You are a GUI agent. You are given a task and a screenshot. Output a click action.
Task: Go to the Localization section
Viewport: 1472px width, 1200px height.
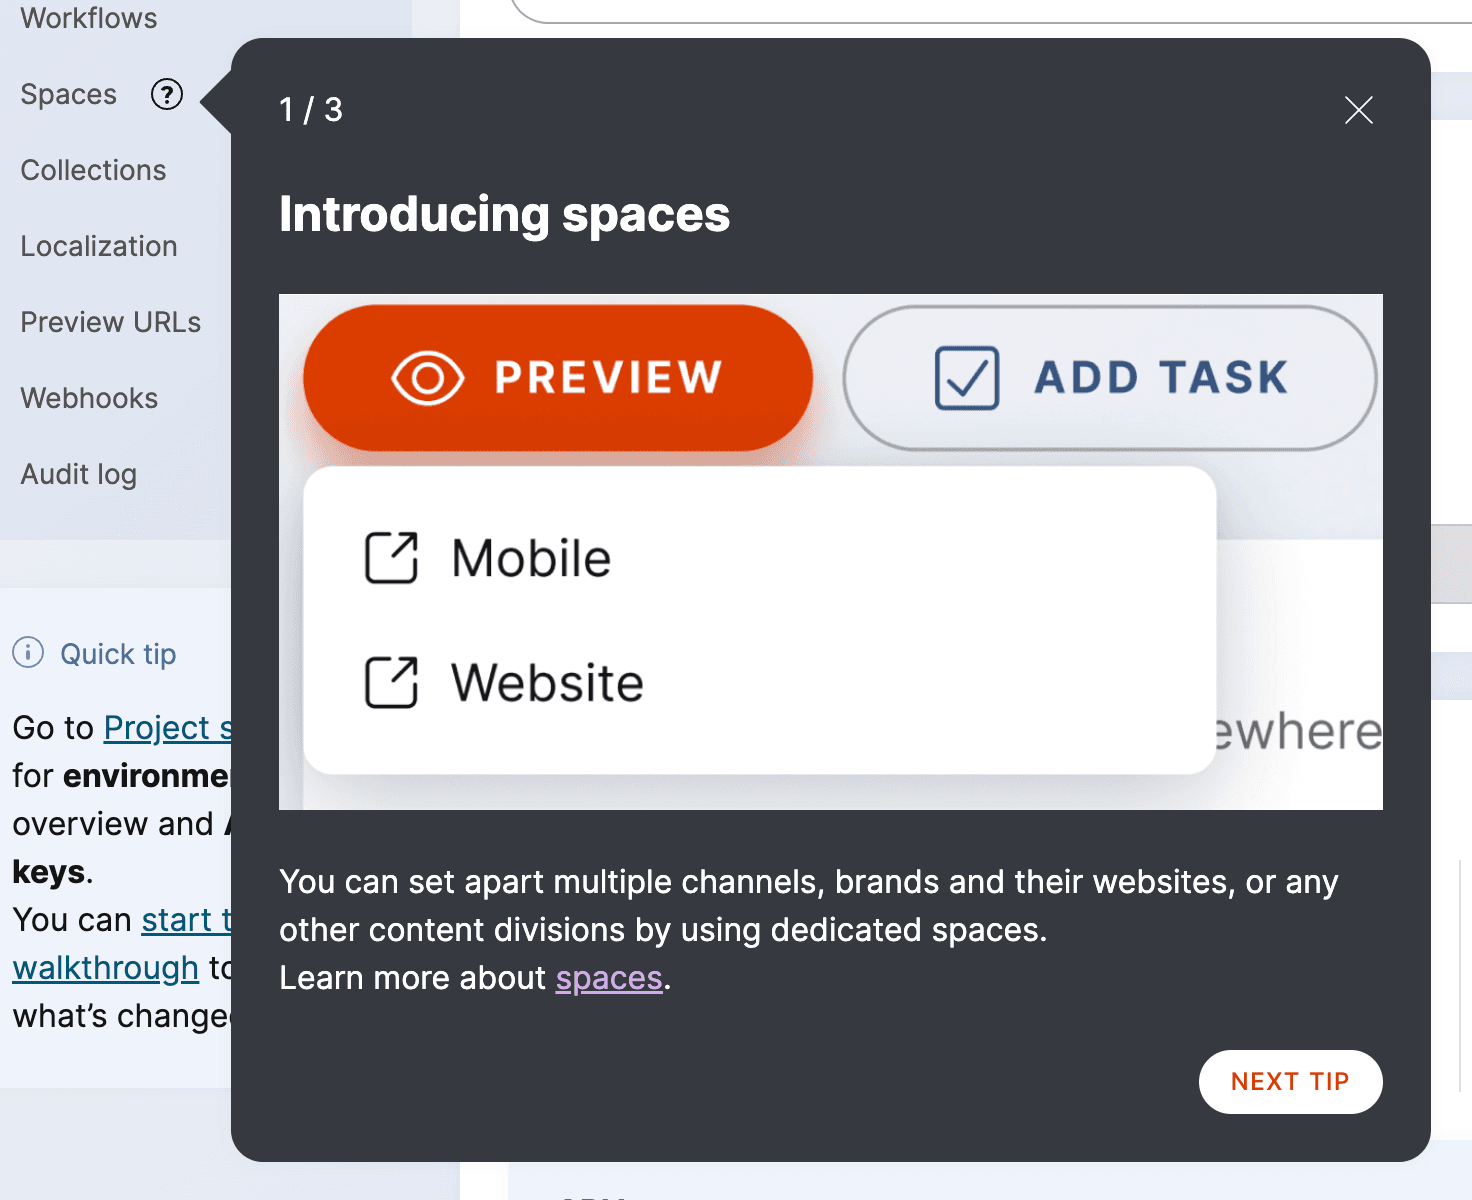point(99,246)
